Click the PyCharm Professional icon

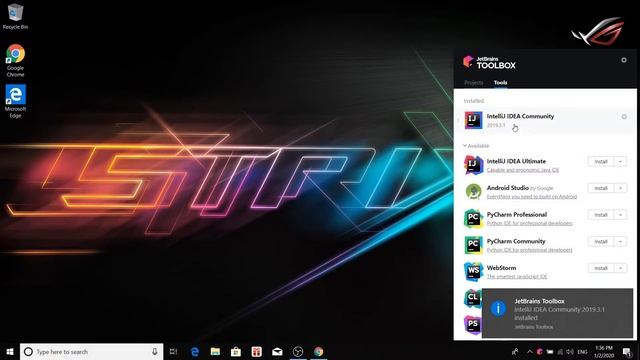click(x=473, y=218)
